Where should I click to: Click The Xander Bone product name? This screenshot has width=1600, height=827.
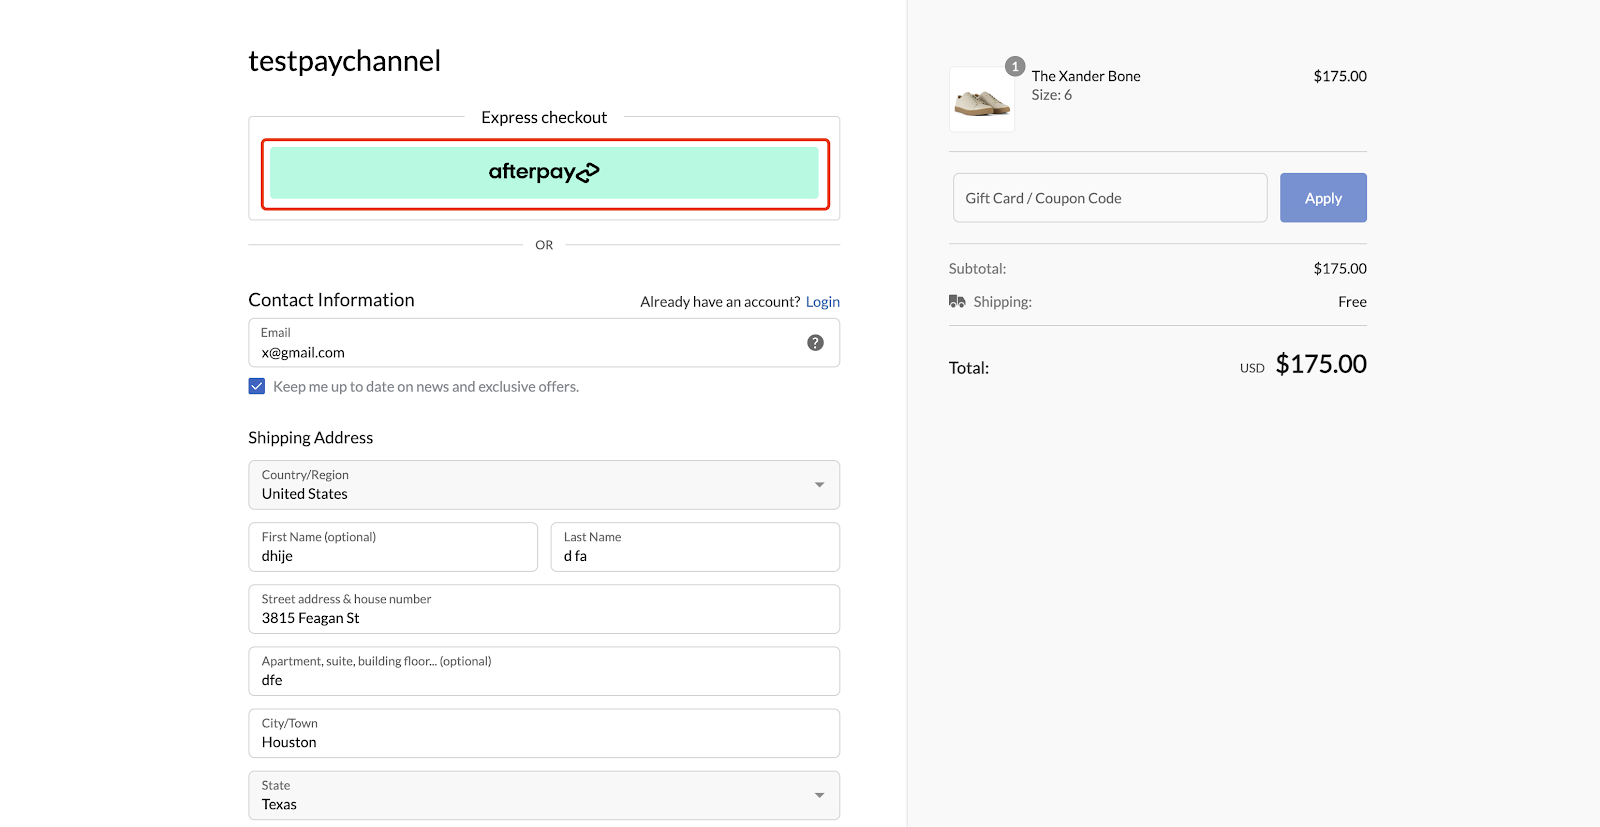tap(1086, 76)
